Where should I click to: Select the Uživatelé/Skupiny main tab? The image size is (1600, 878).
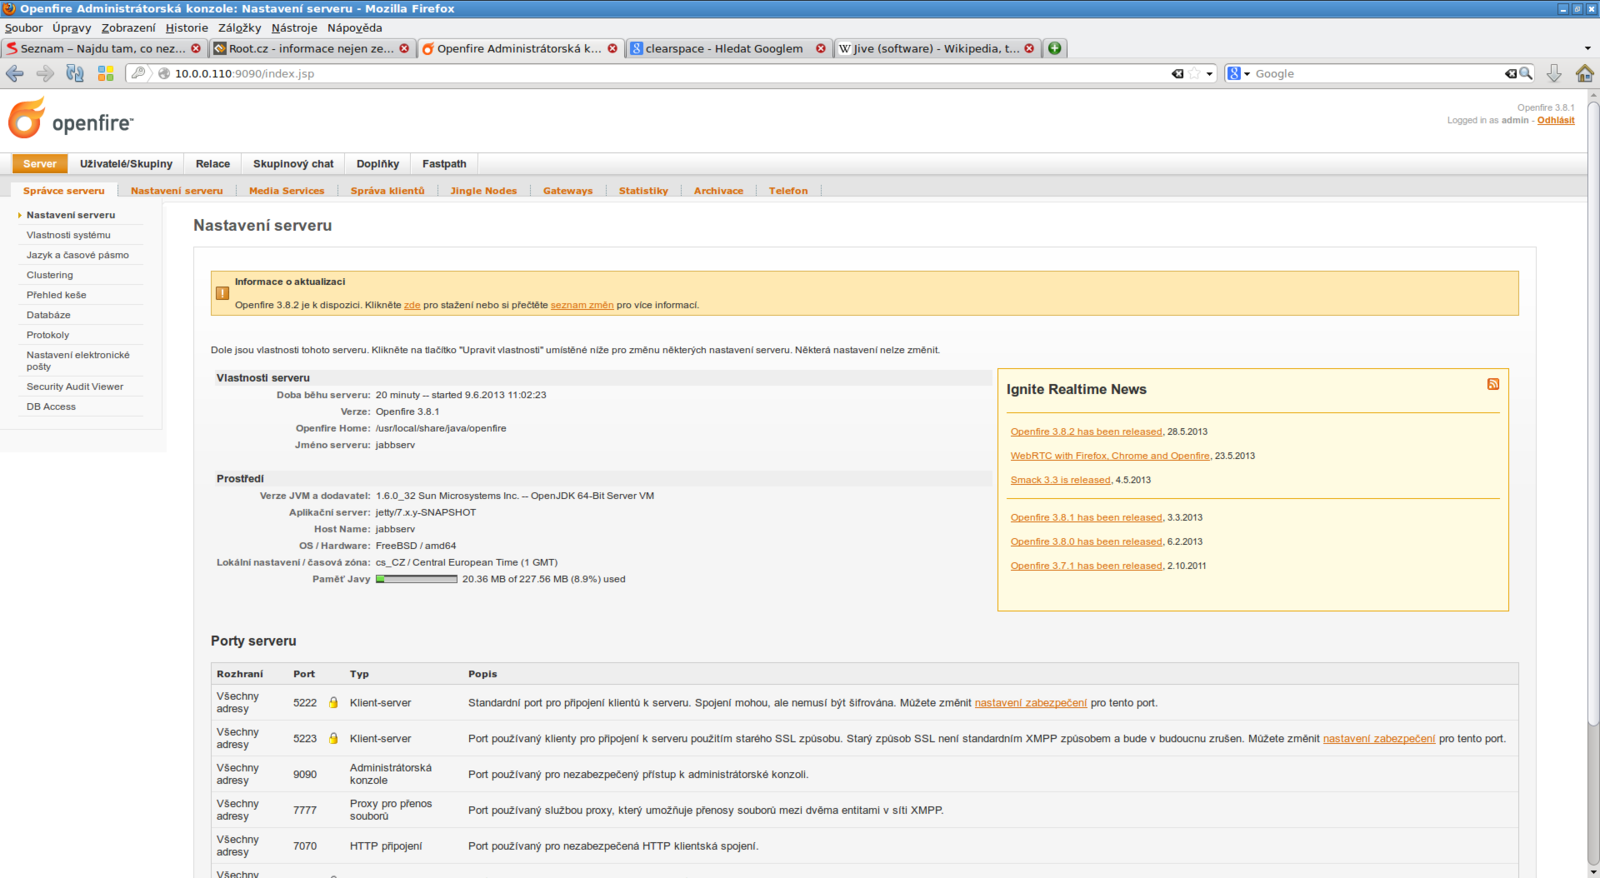coord(126,164)
